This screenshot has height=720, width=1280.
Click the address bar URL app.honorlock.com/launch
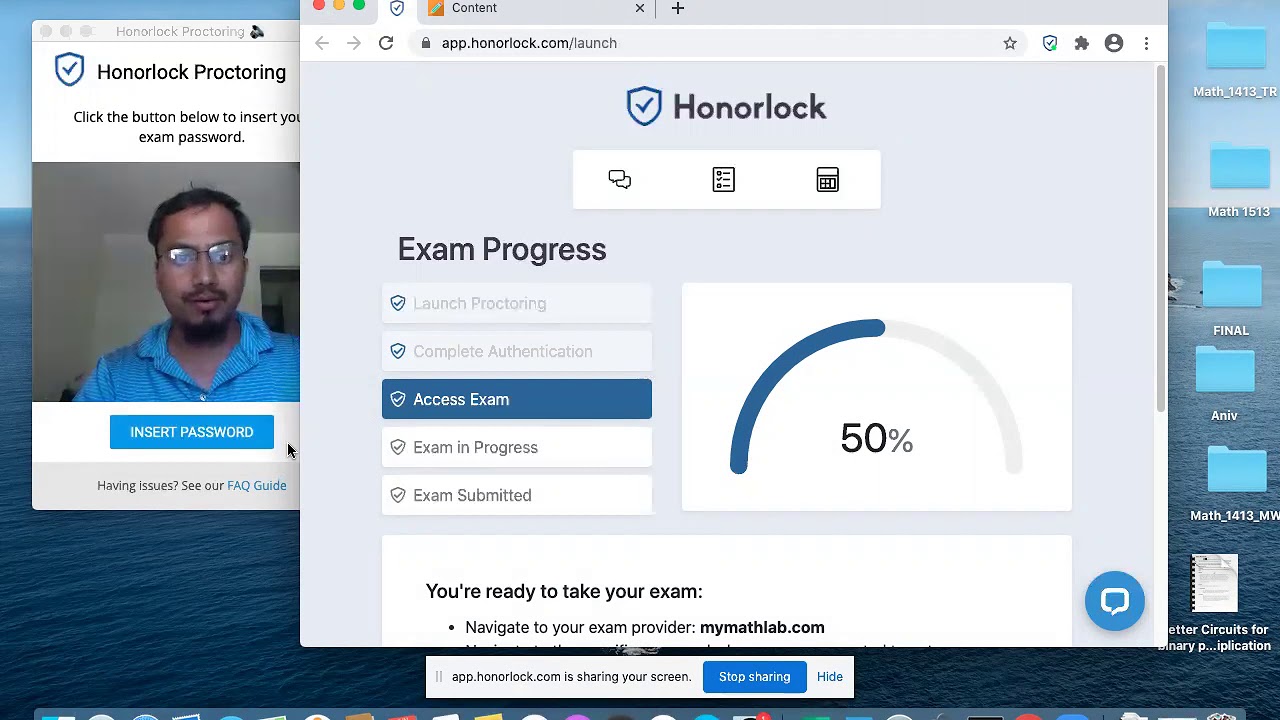(529, 43)
